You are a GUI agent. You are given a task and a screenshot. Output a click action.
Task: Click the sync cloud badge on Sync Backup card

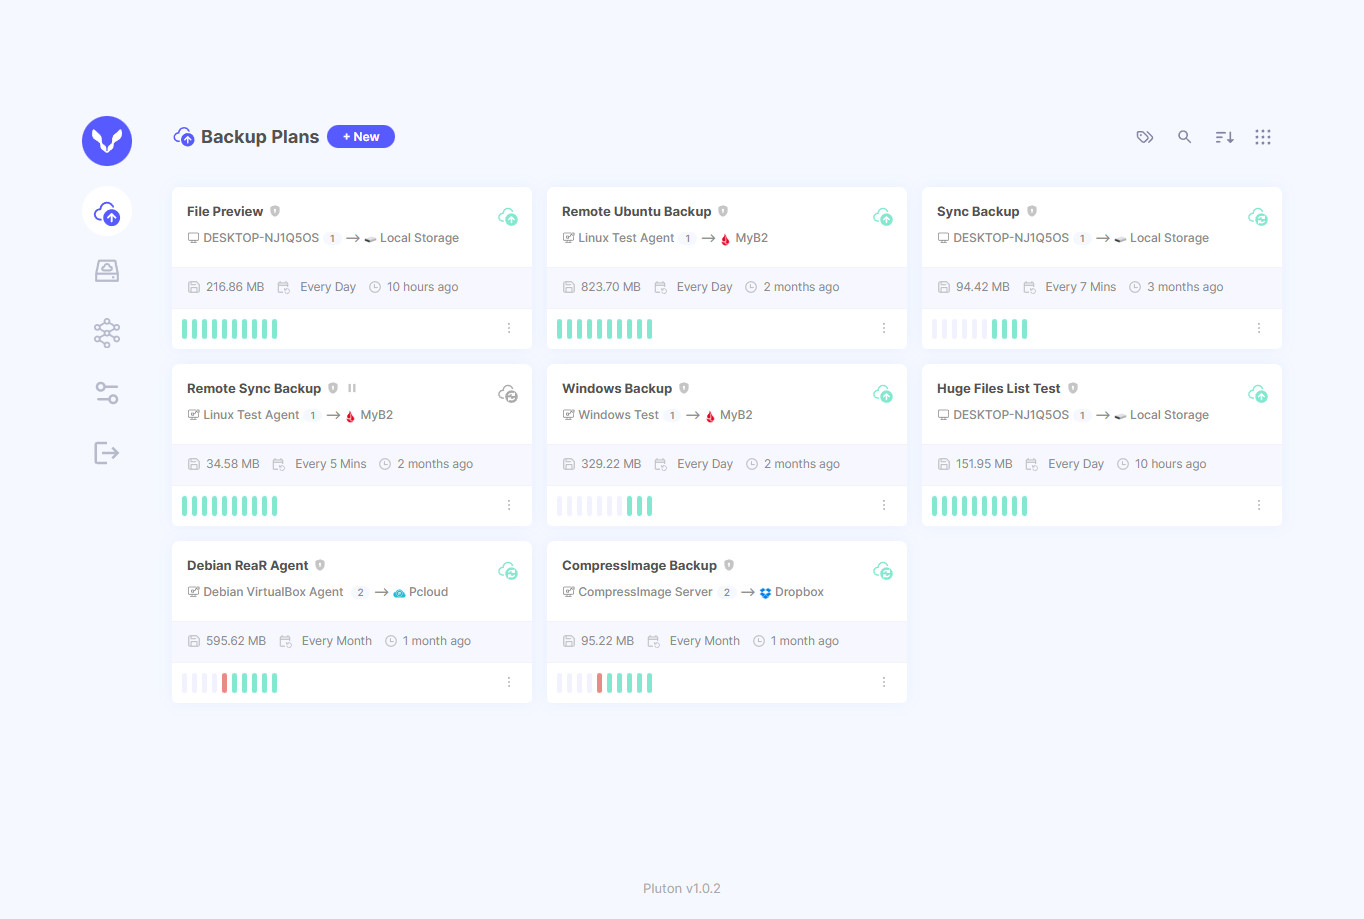[1258, 216]
